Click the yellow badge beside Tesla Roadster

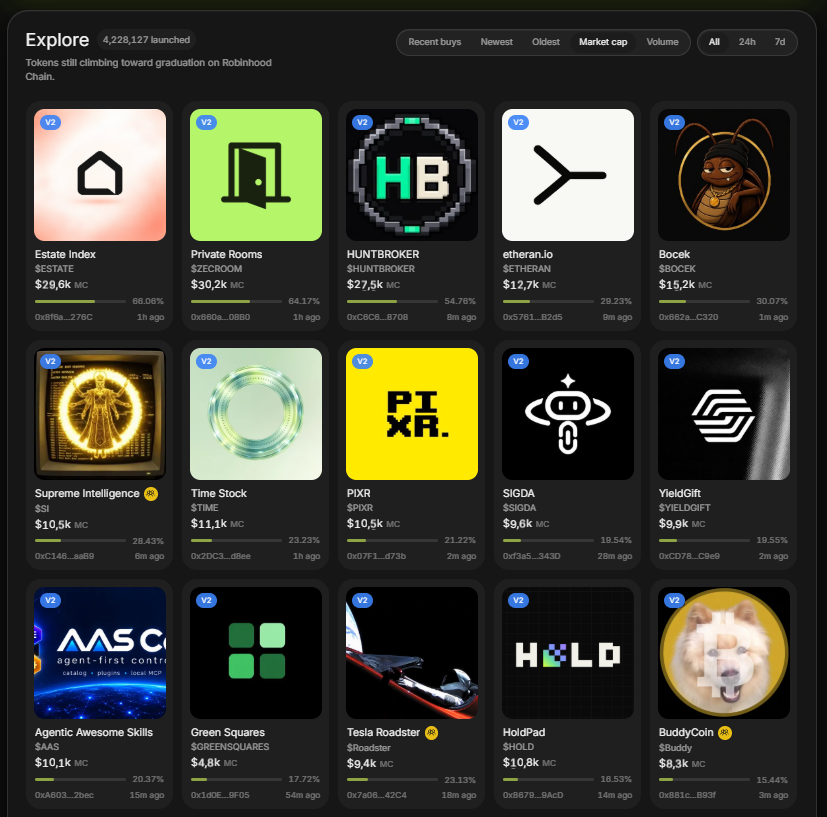(x=431, y=733)
